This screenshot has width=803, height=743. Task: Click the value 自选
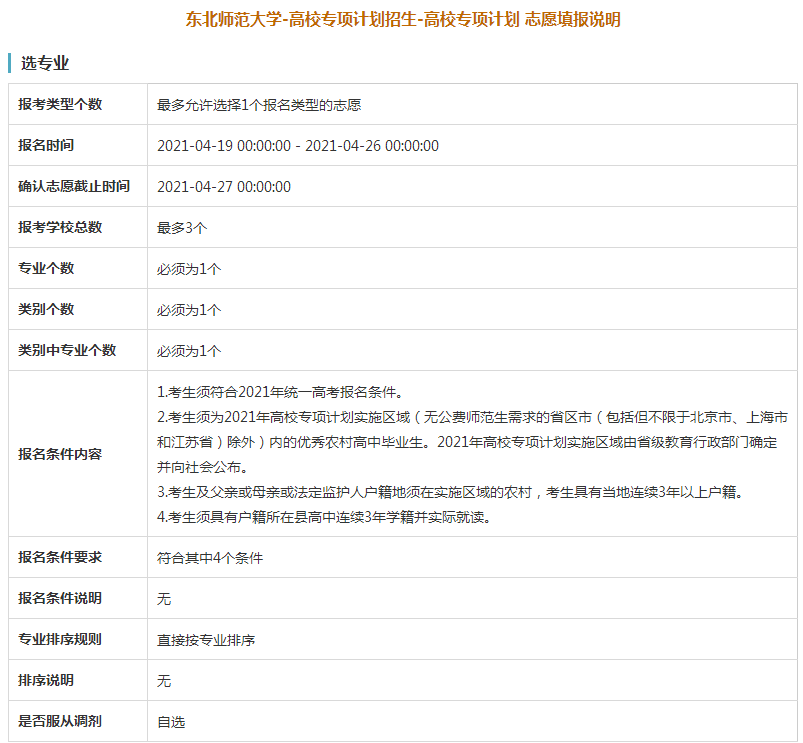click(171, 722)
